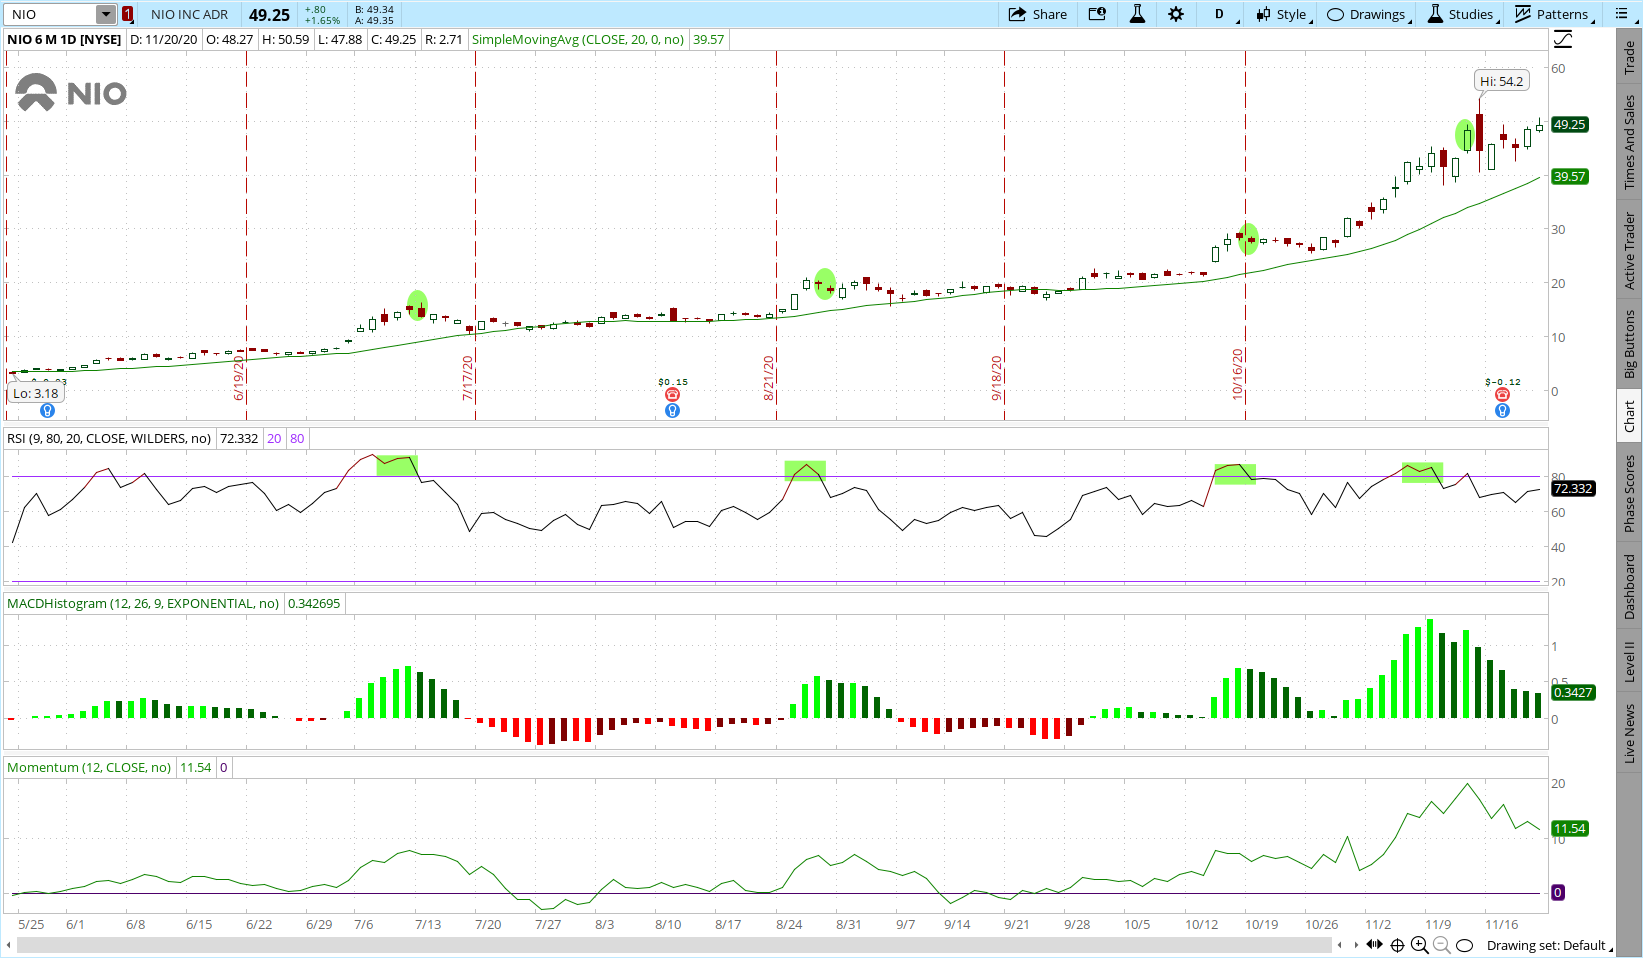Switch to the Trade side tab
The height and width of the screenshot is (958, 1643).
click(x=1629, y=57)
